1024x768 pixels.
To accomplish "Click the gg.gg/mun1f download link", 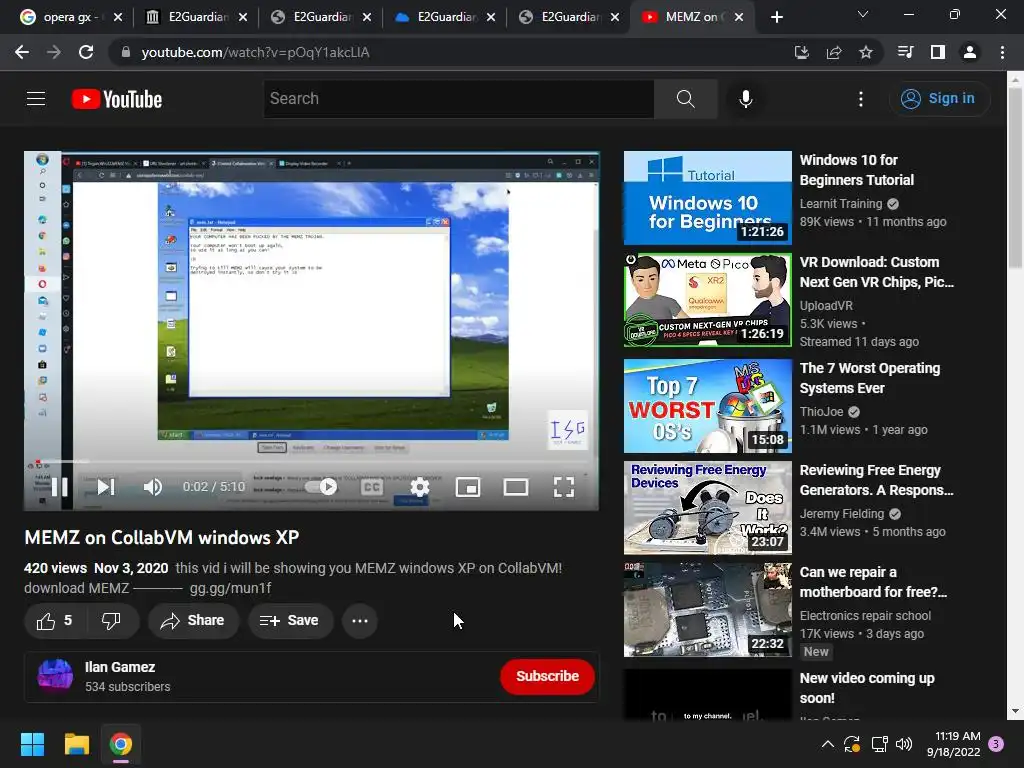I will point(231,588).
